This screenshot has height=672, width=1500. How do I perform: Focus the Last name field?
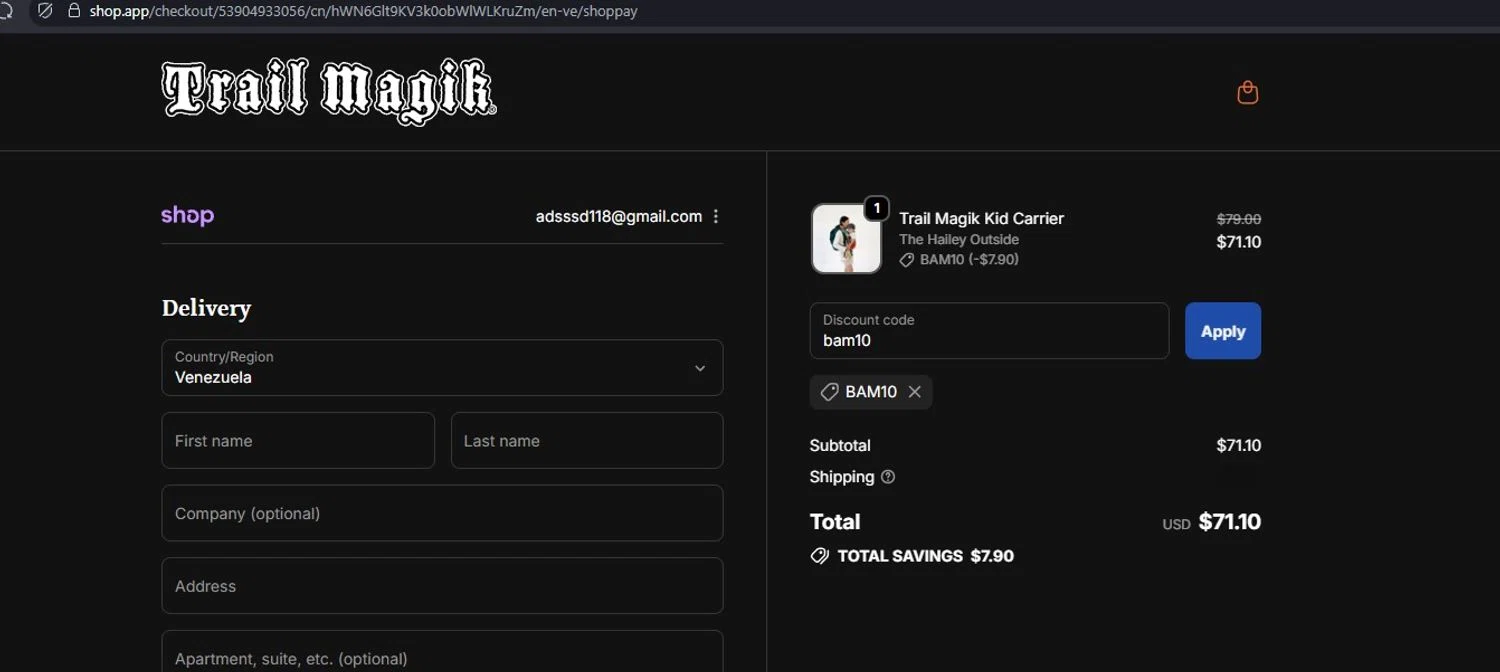(x=587, y=441)
